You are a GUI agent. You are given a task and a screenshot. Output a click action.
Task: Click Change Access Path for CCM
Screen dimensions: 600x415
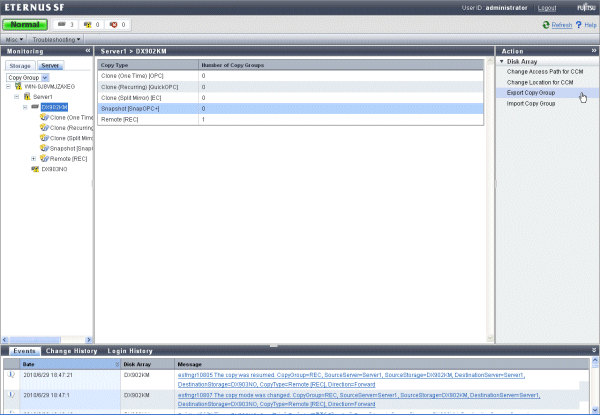(x=545, y=72)
